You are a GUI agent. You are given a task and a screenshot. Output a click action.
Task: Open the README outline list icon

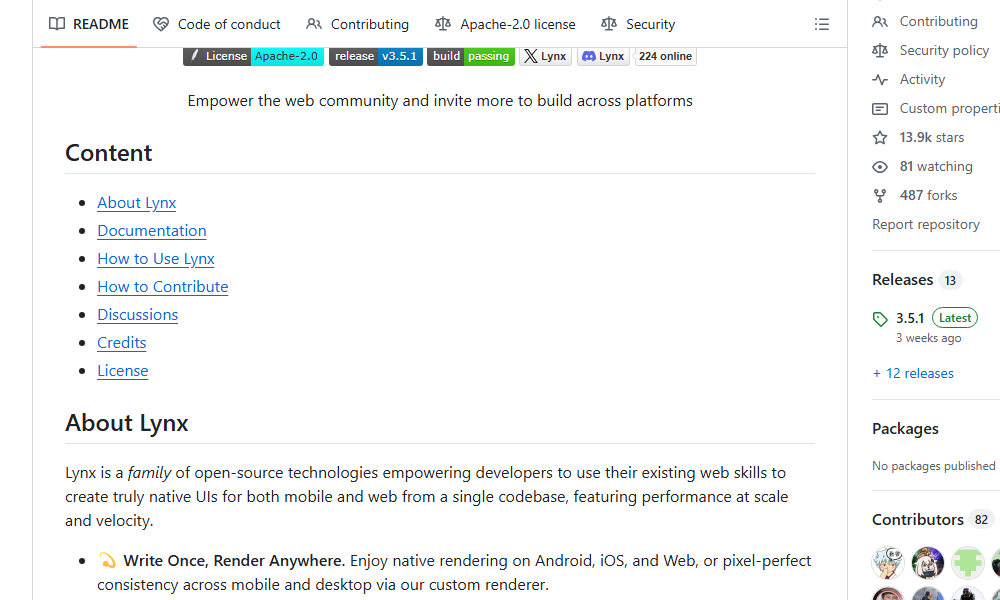click(821, 24)
